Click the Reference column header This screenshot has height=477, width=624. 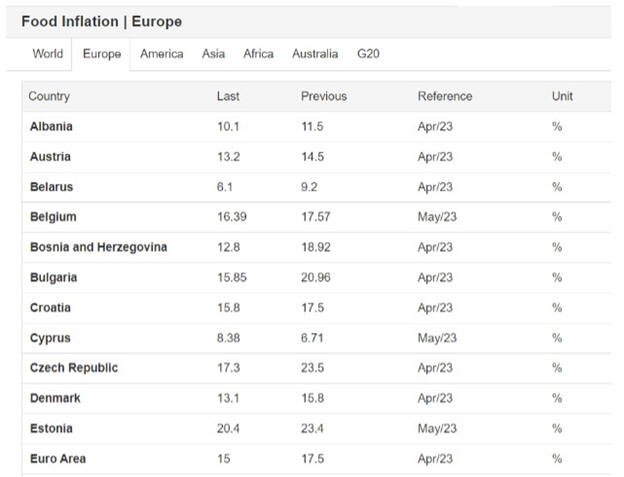click(x=445, y=96)
